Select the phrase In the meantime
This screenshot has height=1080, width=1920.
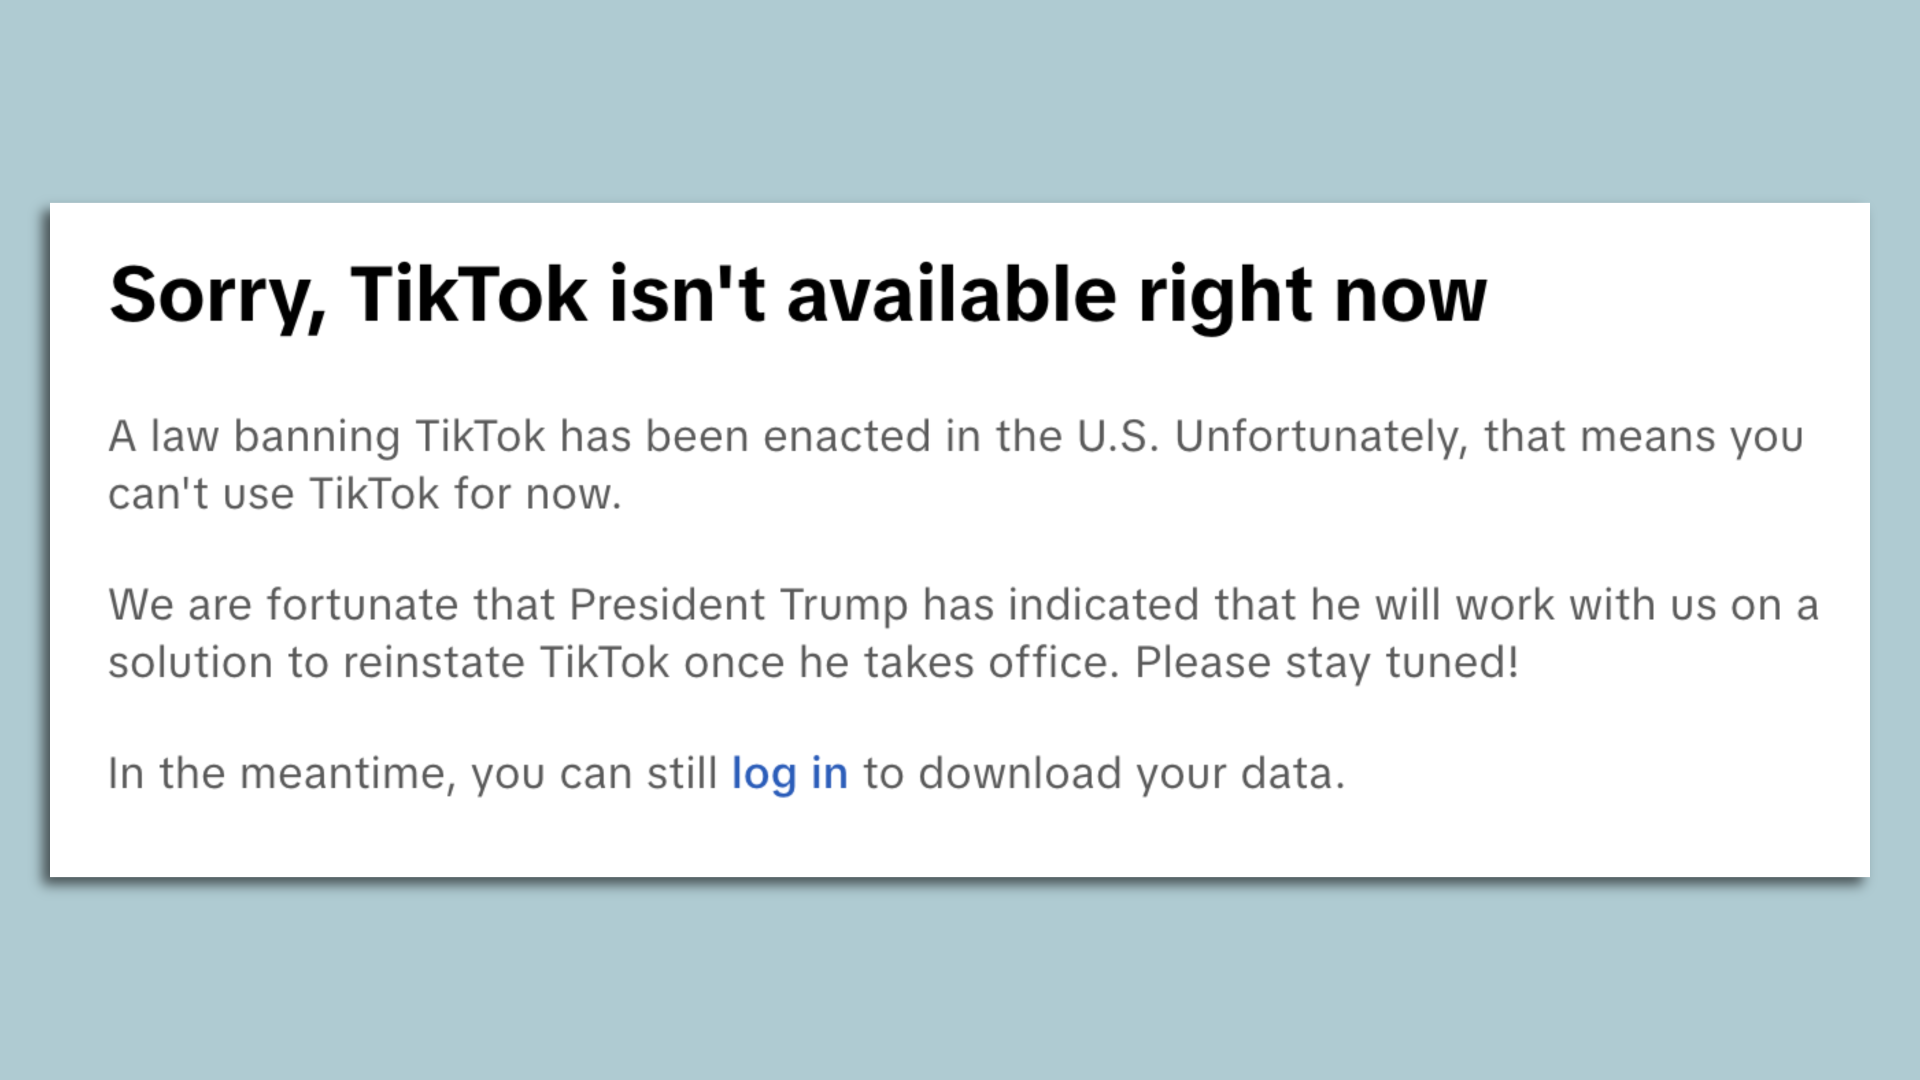[x=275, y=772]
